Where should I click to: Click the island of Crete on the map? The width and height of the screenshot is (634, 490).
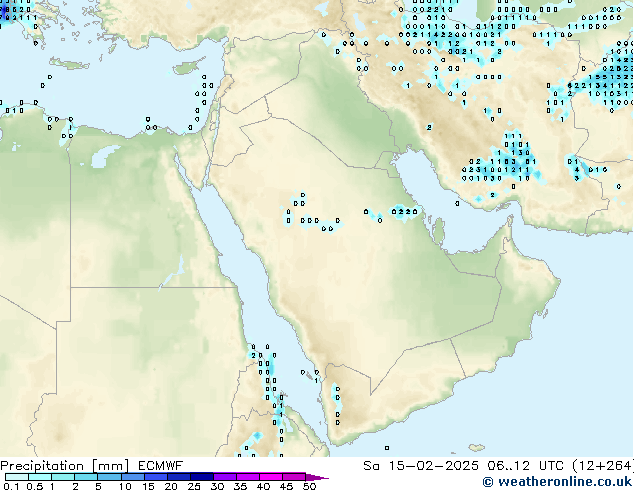(69, 63)
